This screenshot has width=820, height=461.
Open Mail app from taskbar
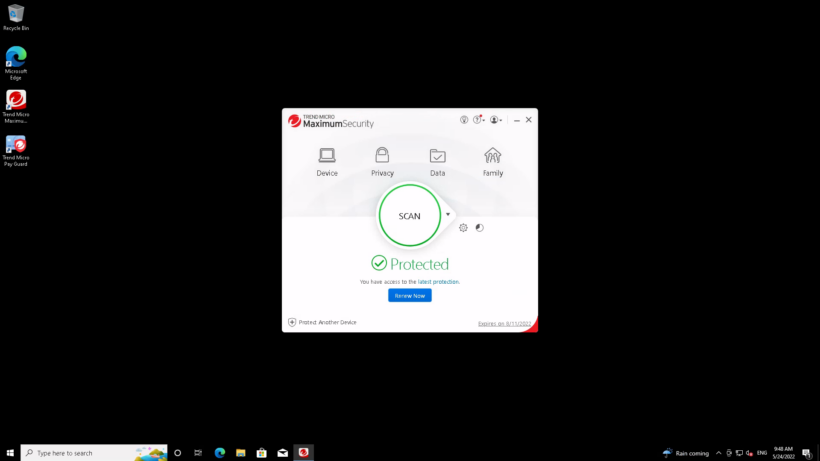pyautogui.click(x=282, y=453)
